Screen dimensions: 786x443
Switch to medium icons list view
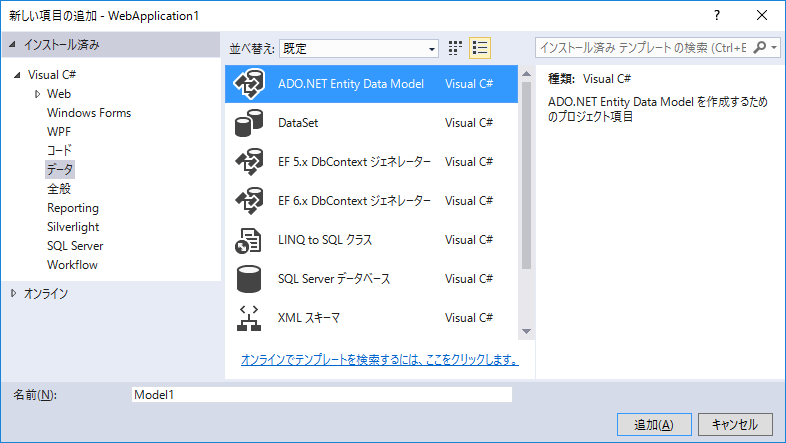coord(480,48)
